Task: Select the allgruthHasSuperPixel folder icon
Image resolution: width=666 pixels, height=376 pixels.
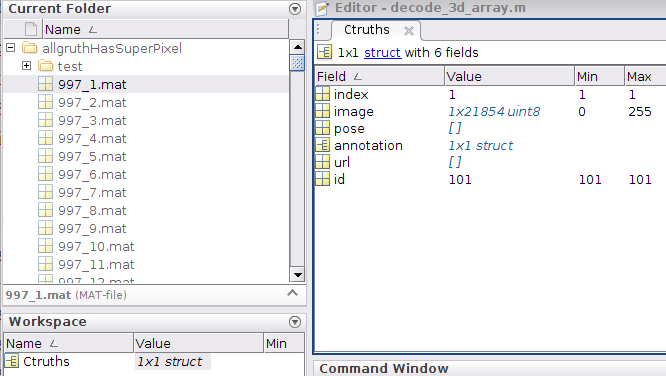Action: tap(29, 48)
